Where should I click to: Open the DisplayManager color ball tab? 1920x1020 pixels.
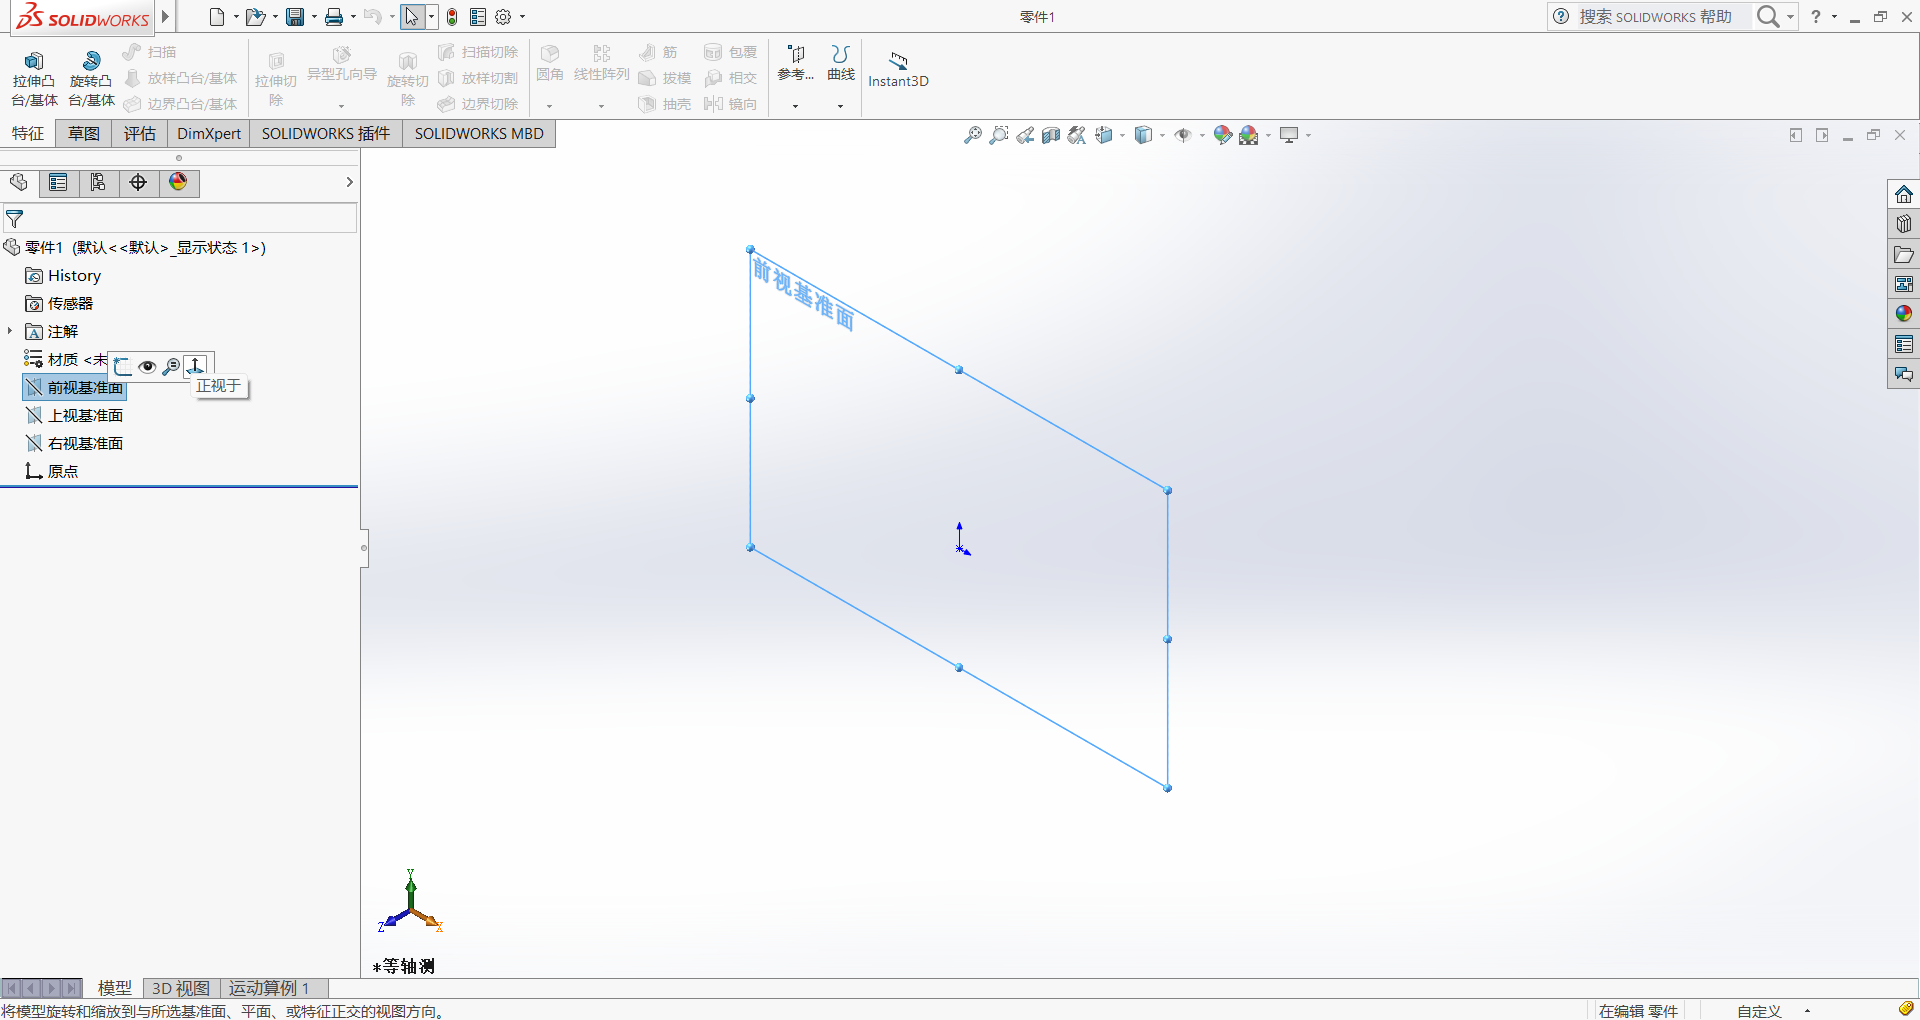tap(178, 183)
